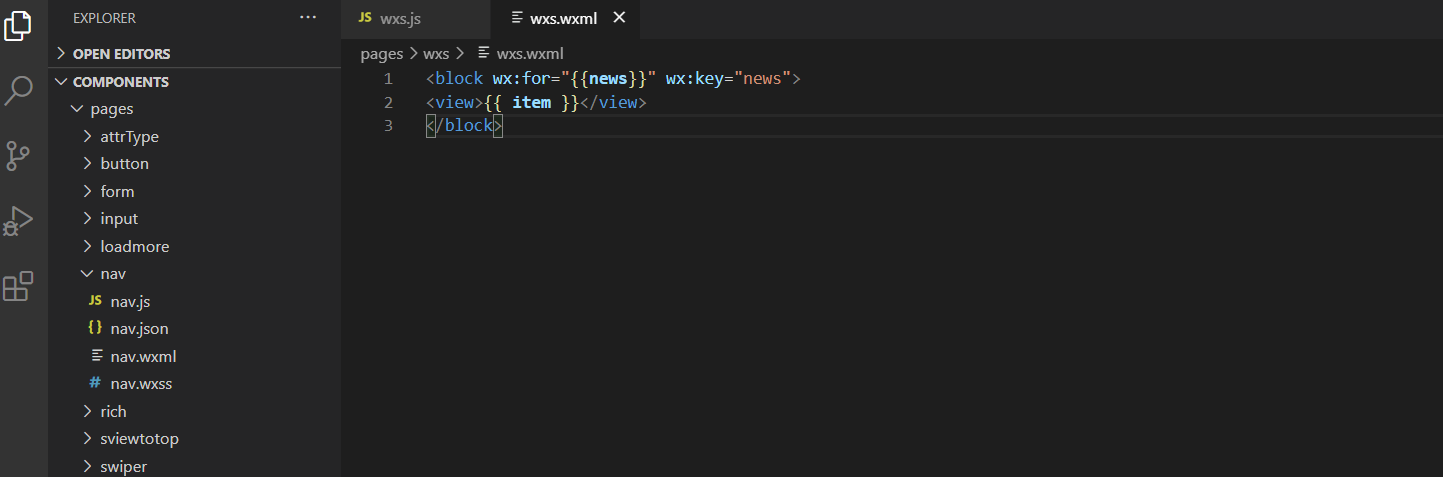
Task: Click the JS icon beside nav.js
Action: [95, 301]
